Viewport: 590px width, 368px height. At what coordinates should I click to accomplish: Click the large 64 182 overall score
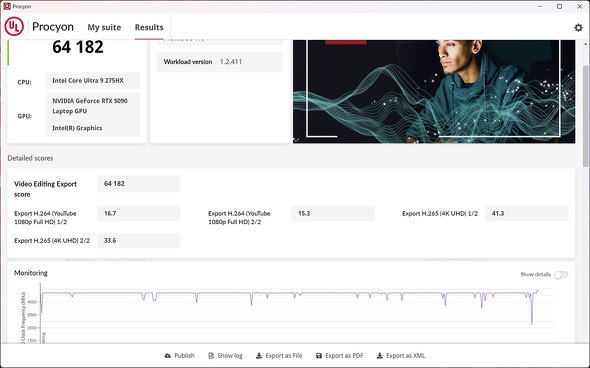point(78,47)
